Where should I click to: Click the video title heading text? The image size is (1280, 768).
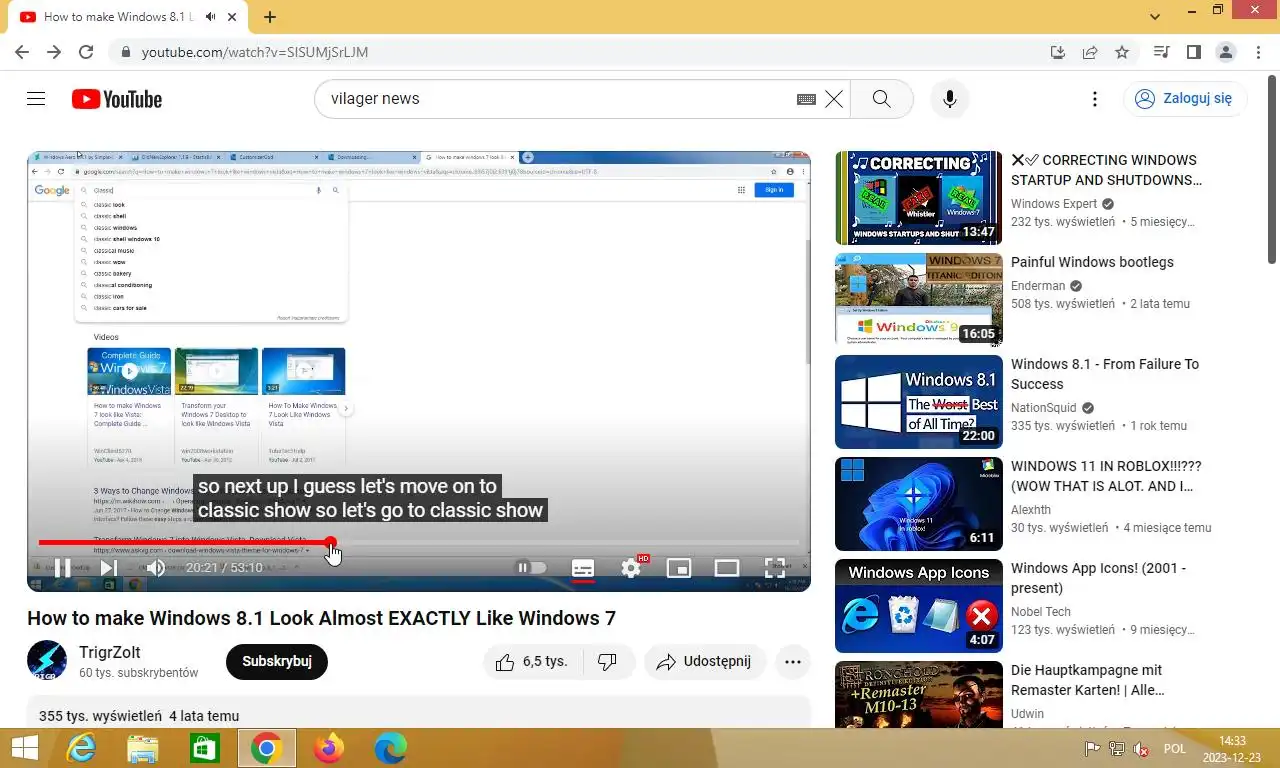[321, 618]
